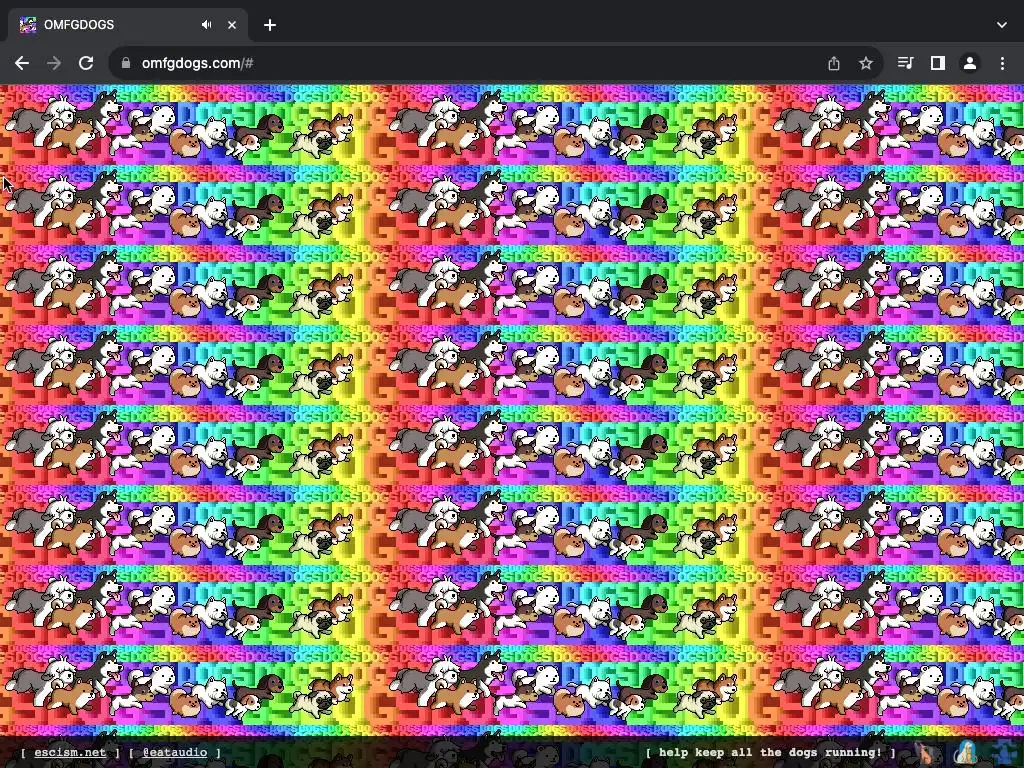1024x768 pixels.
Task: Click the orange dog icon in the footer
Action: coord(927,754)
